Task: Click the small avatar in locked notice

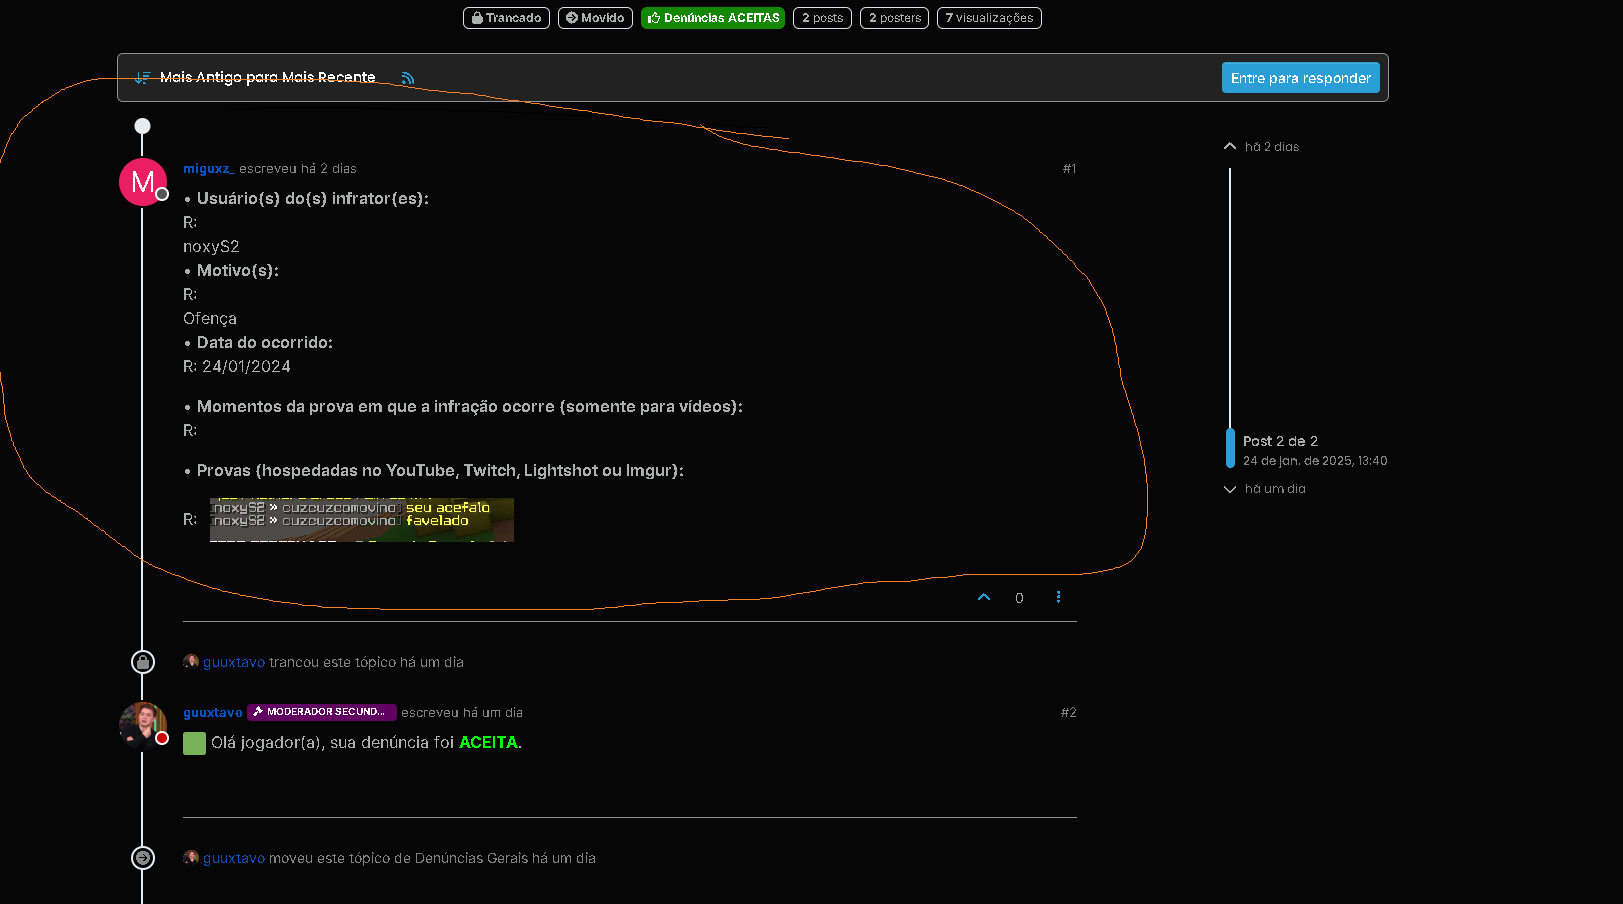Action: (191, 661)
